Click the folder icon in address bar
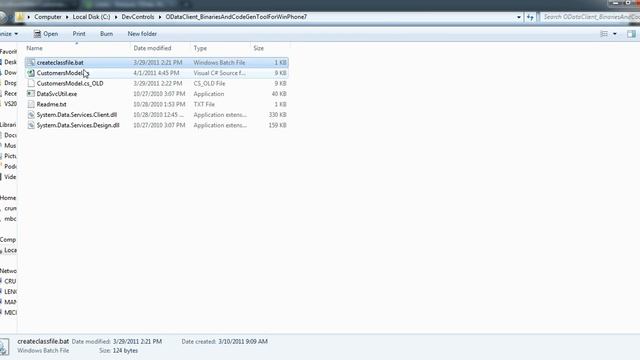The height and width of the screenshot is (360, 640). [x=20, y=17]
